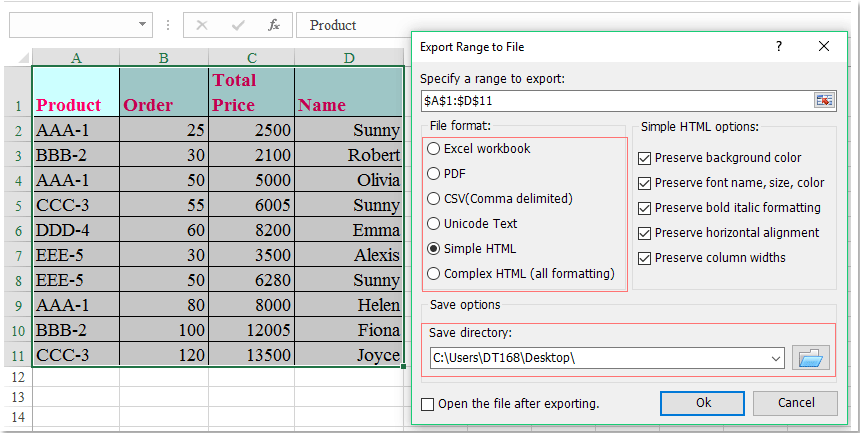This screenshot has width=860, height=433.
Task: Toggle Preserve bold italic formatting
Action: (645, 209)
